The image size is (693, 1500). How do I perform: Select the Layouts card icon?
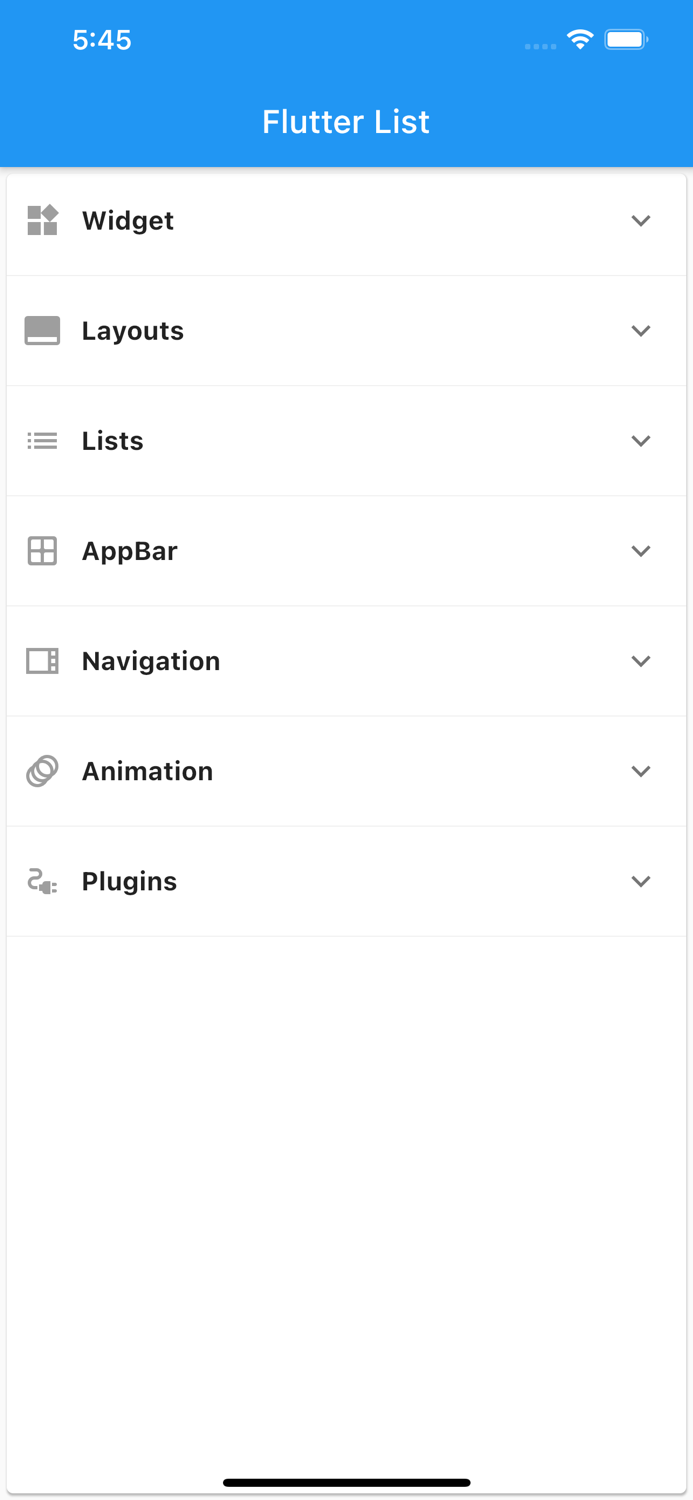[42, 331]
